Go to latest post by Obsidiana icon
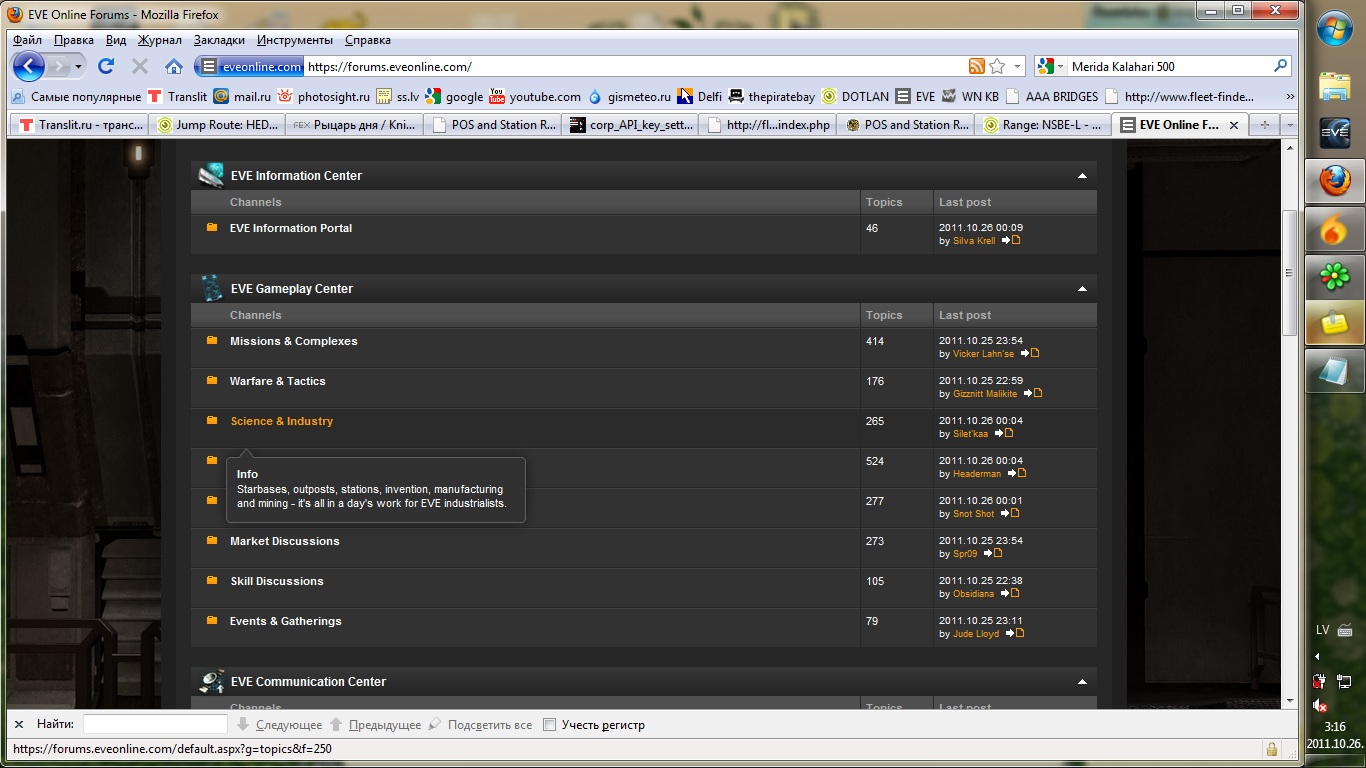 coord(1011,593)
